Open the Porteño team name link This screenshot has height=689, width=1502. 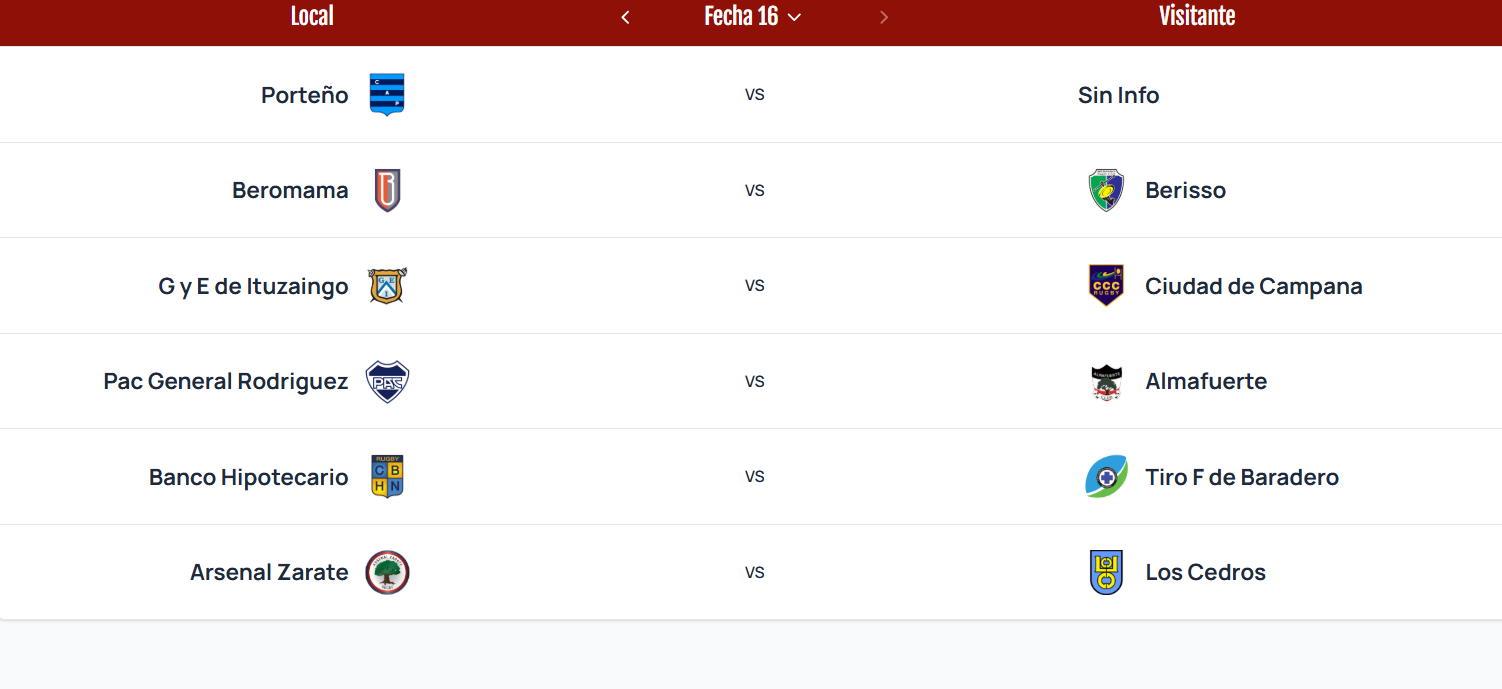click(305, 95)
